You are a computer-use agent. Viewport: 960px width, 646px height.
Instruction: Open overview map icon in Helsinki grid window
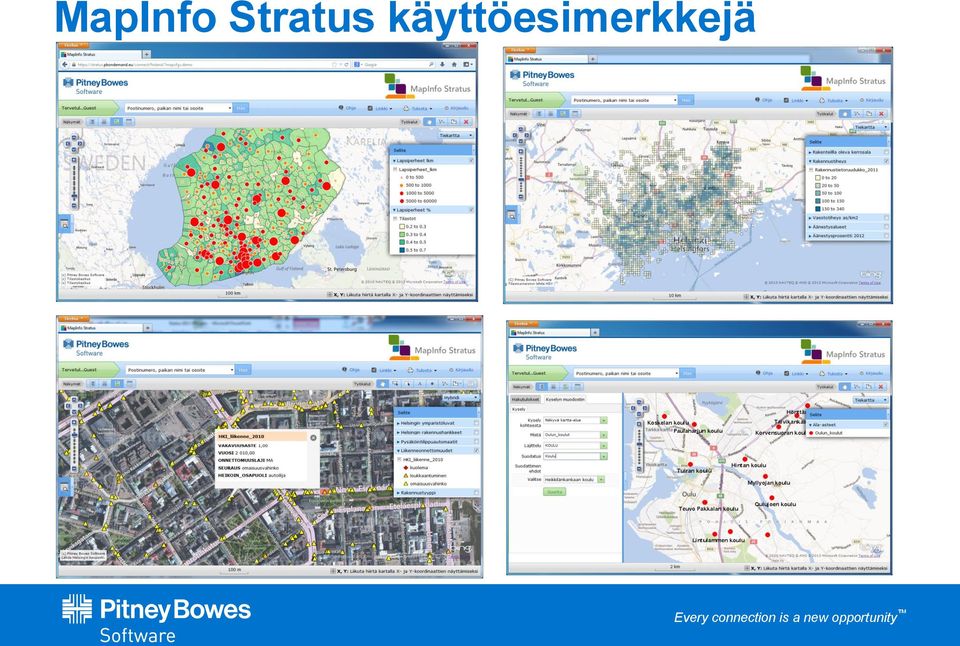pyautogui.click(x=511, y=215)
